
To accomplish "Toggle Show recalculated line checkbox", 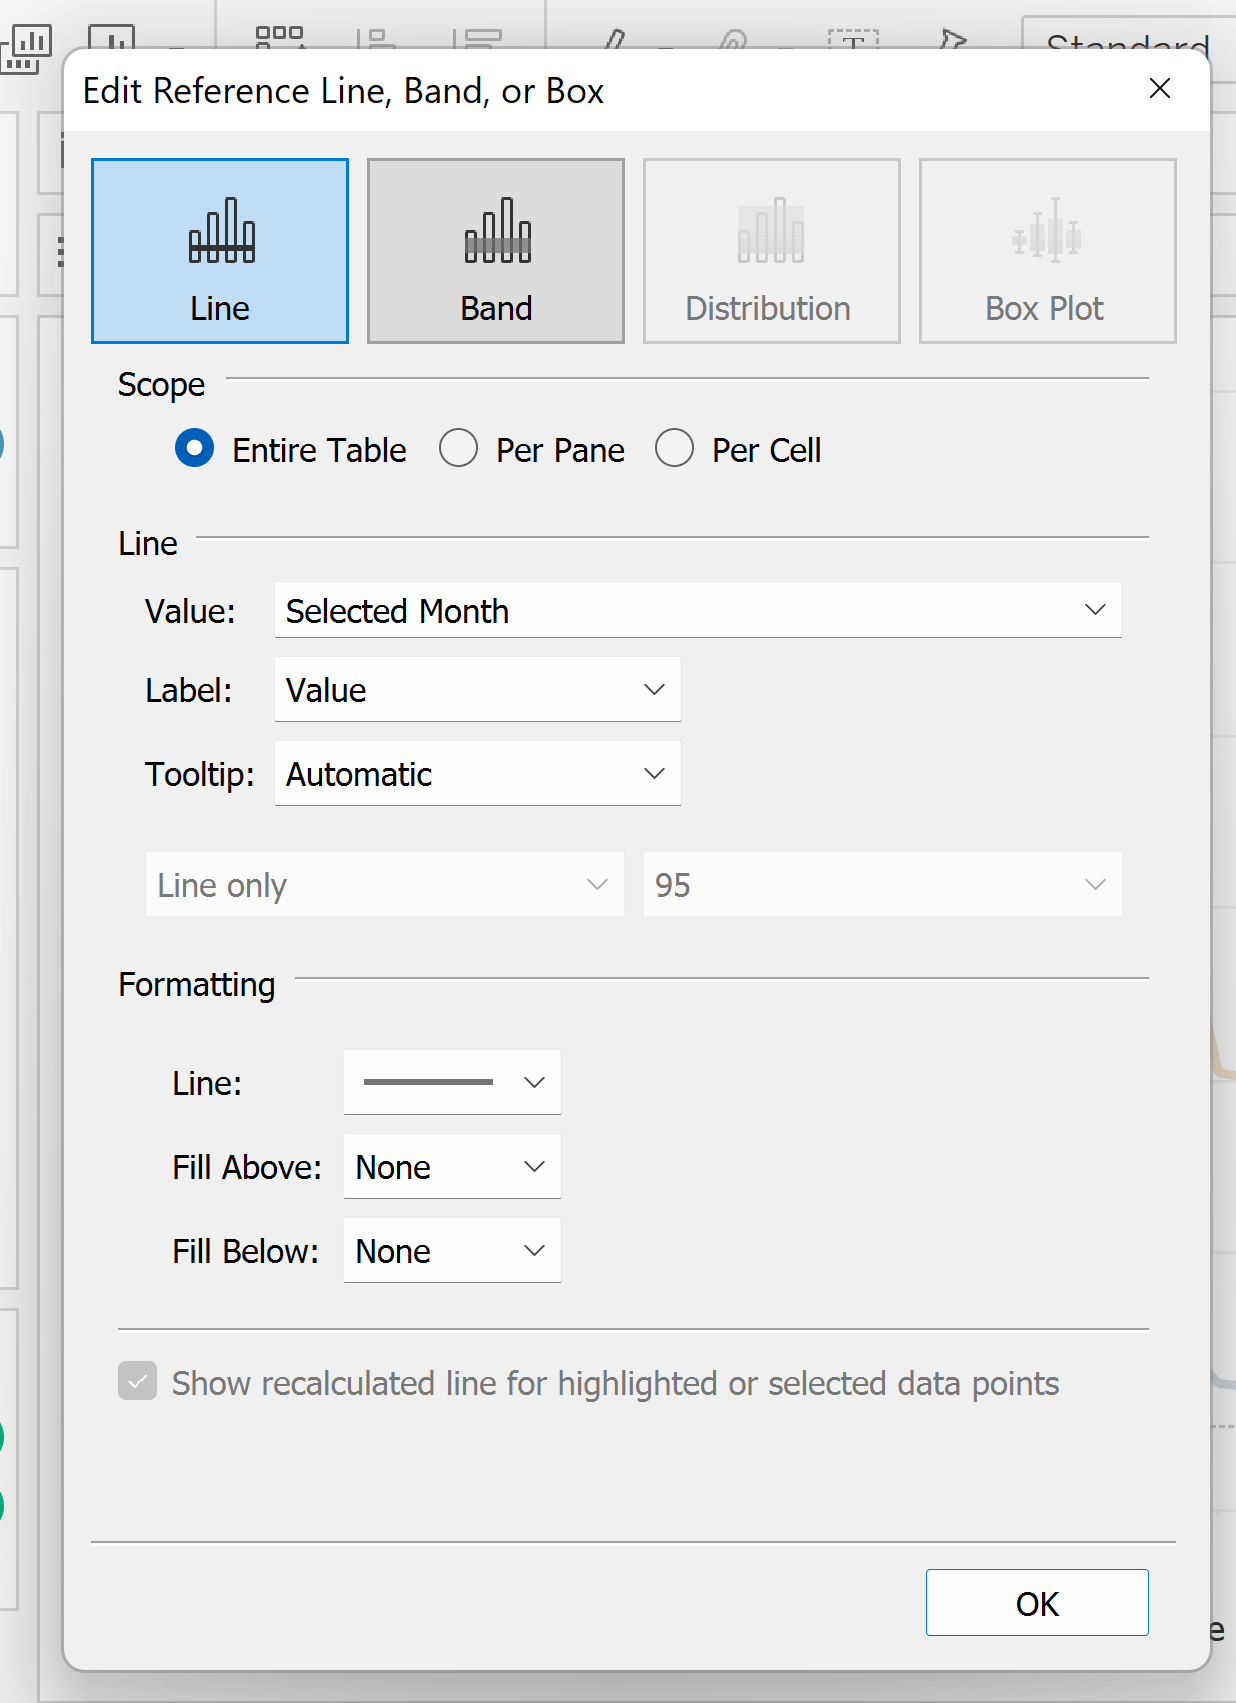I will point(138,1382).
